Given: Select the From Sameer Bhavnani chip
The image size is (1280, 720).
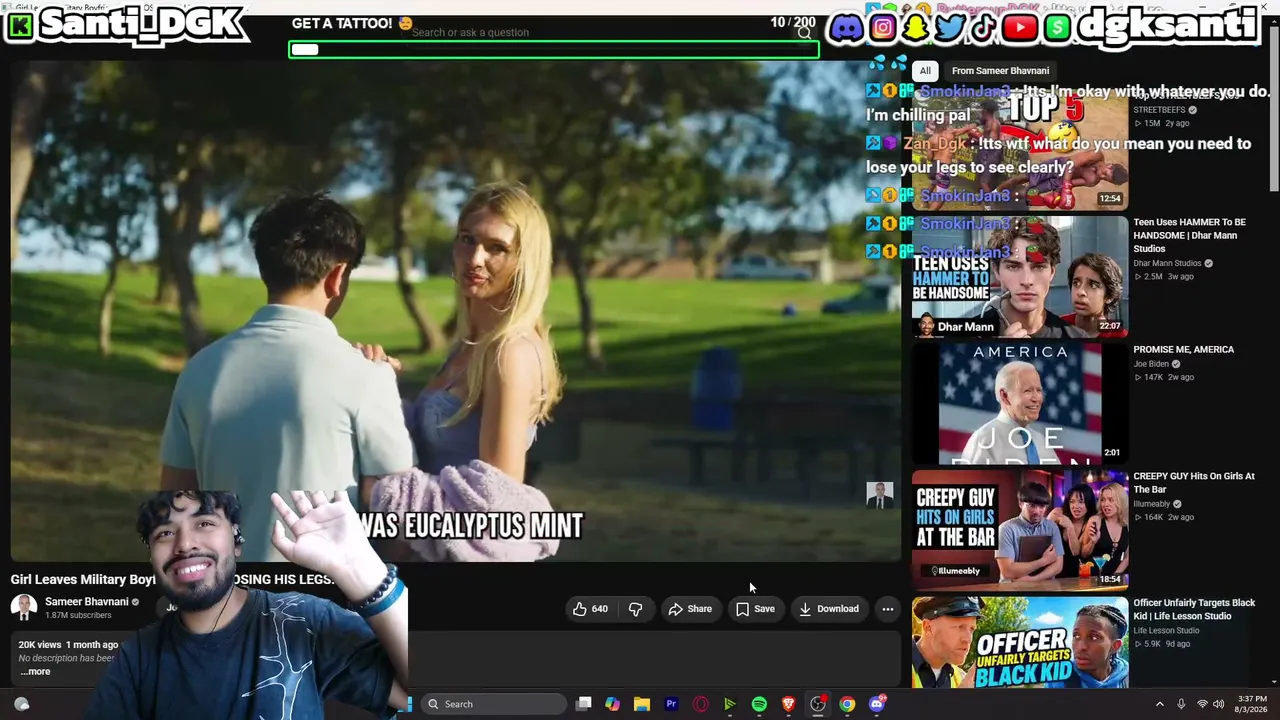Looking at the screenshot, I should click(x=1000, y=71).
